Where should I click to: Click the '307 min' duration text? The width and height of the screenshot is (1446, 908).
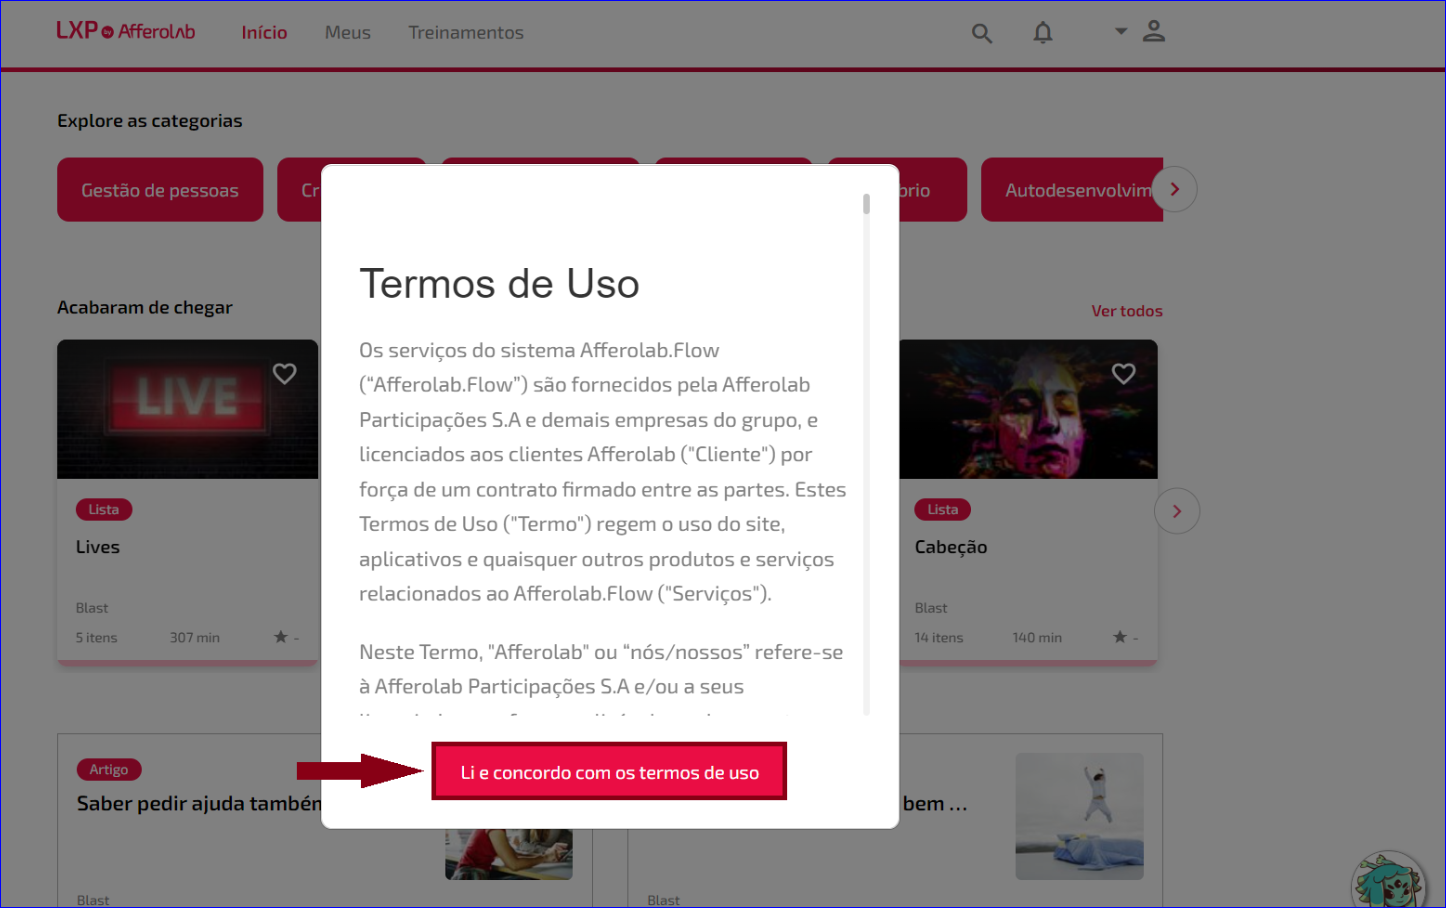(195, 637)
